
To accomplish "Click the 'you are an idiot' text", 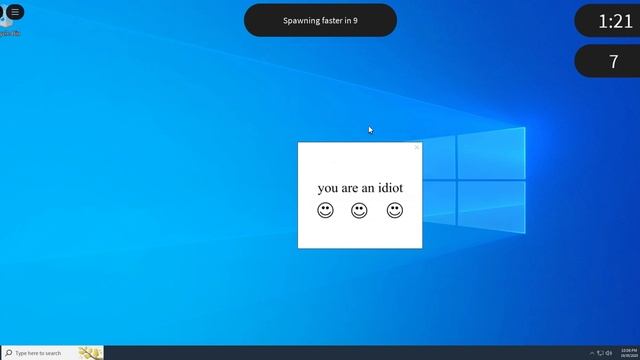I will click(x=360, y=188).
